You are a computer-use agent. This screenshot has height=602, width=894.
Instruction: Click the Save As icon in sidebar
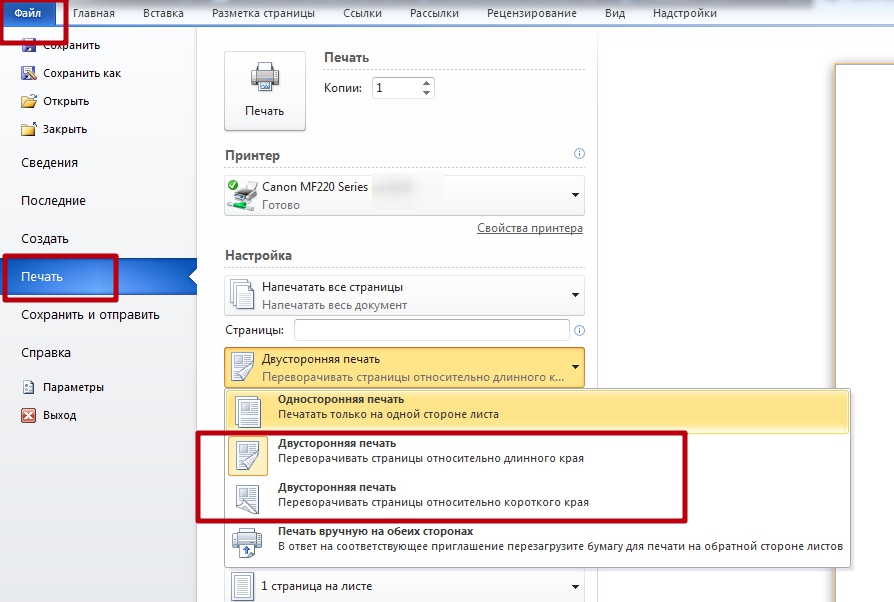coord(29,73)
